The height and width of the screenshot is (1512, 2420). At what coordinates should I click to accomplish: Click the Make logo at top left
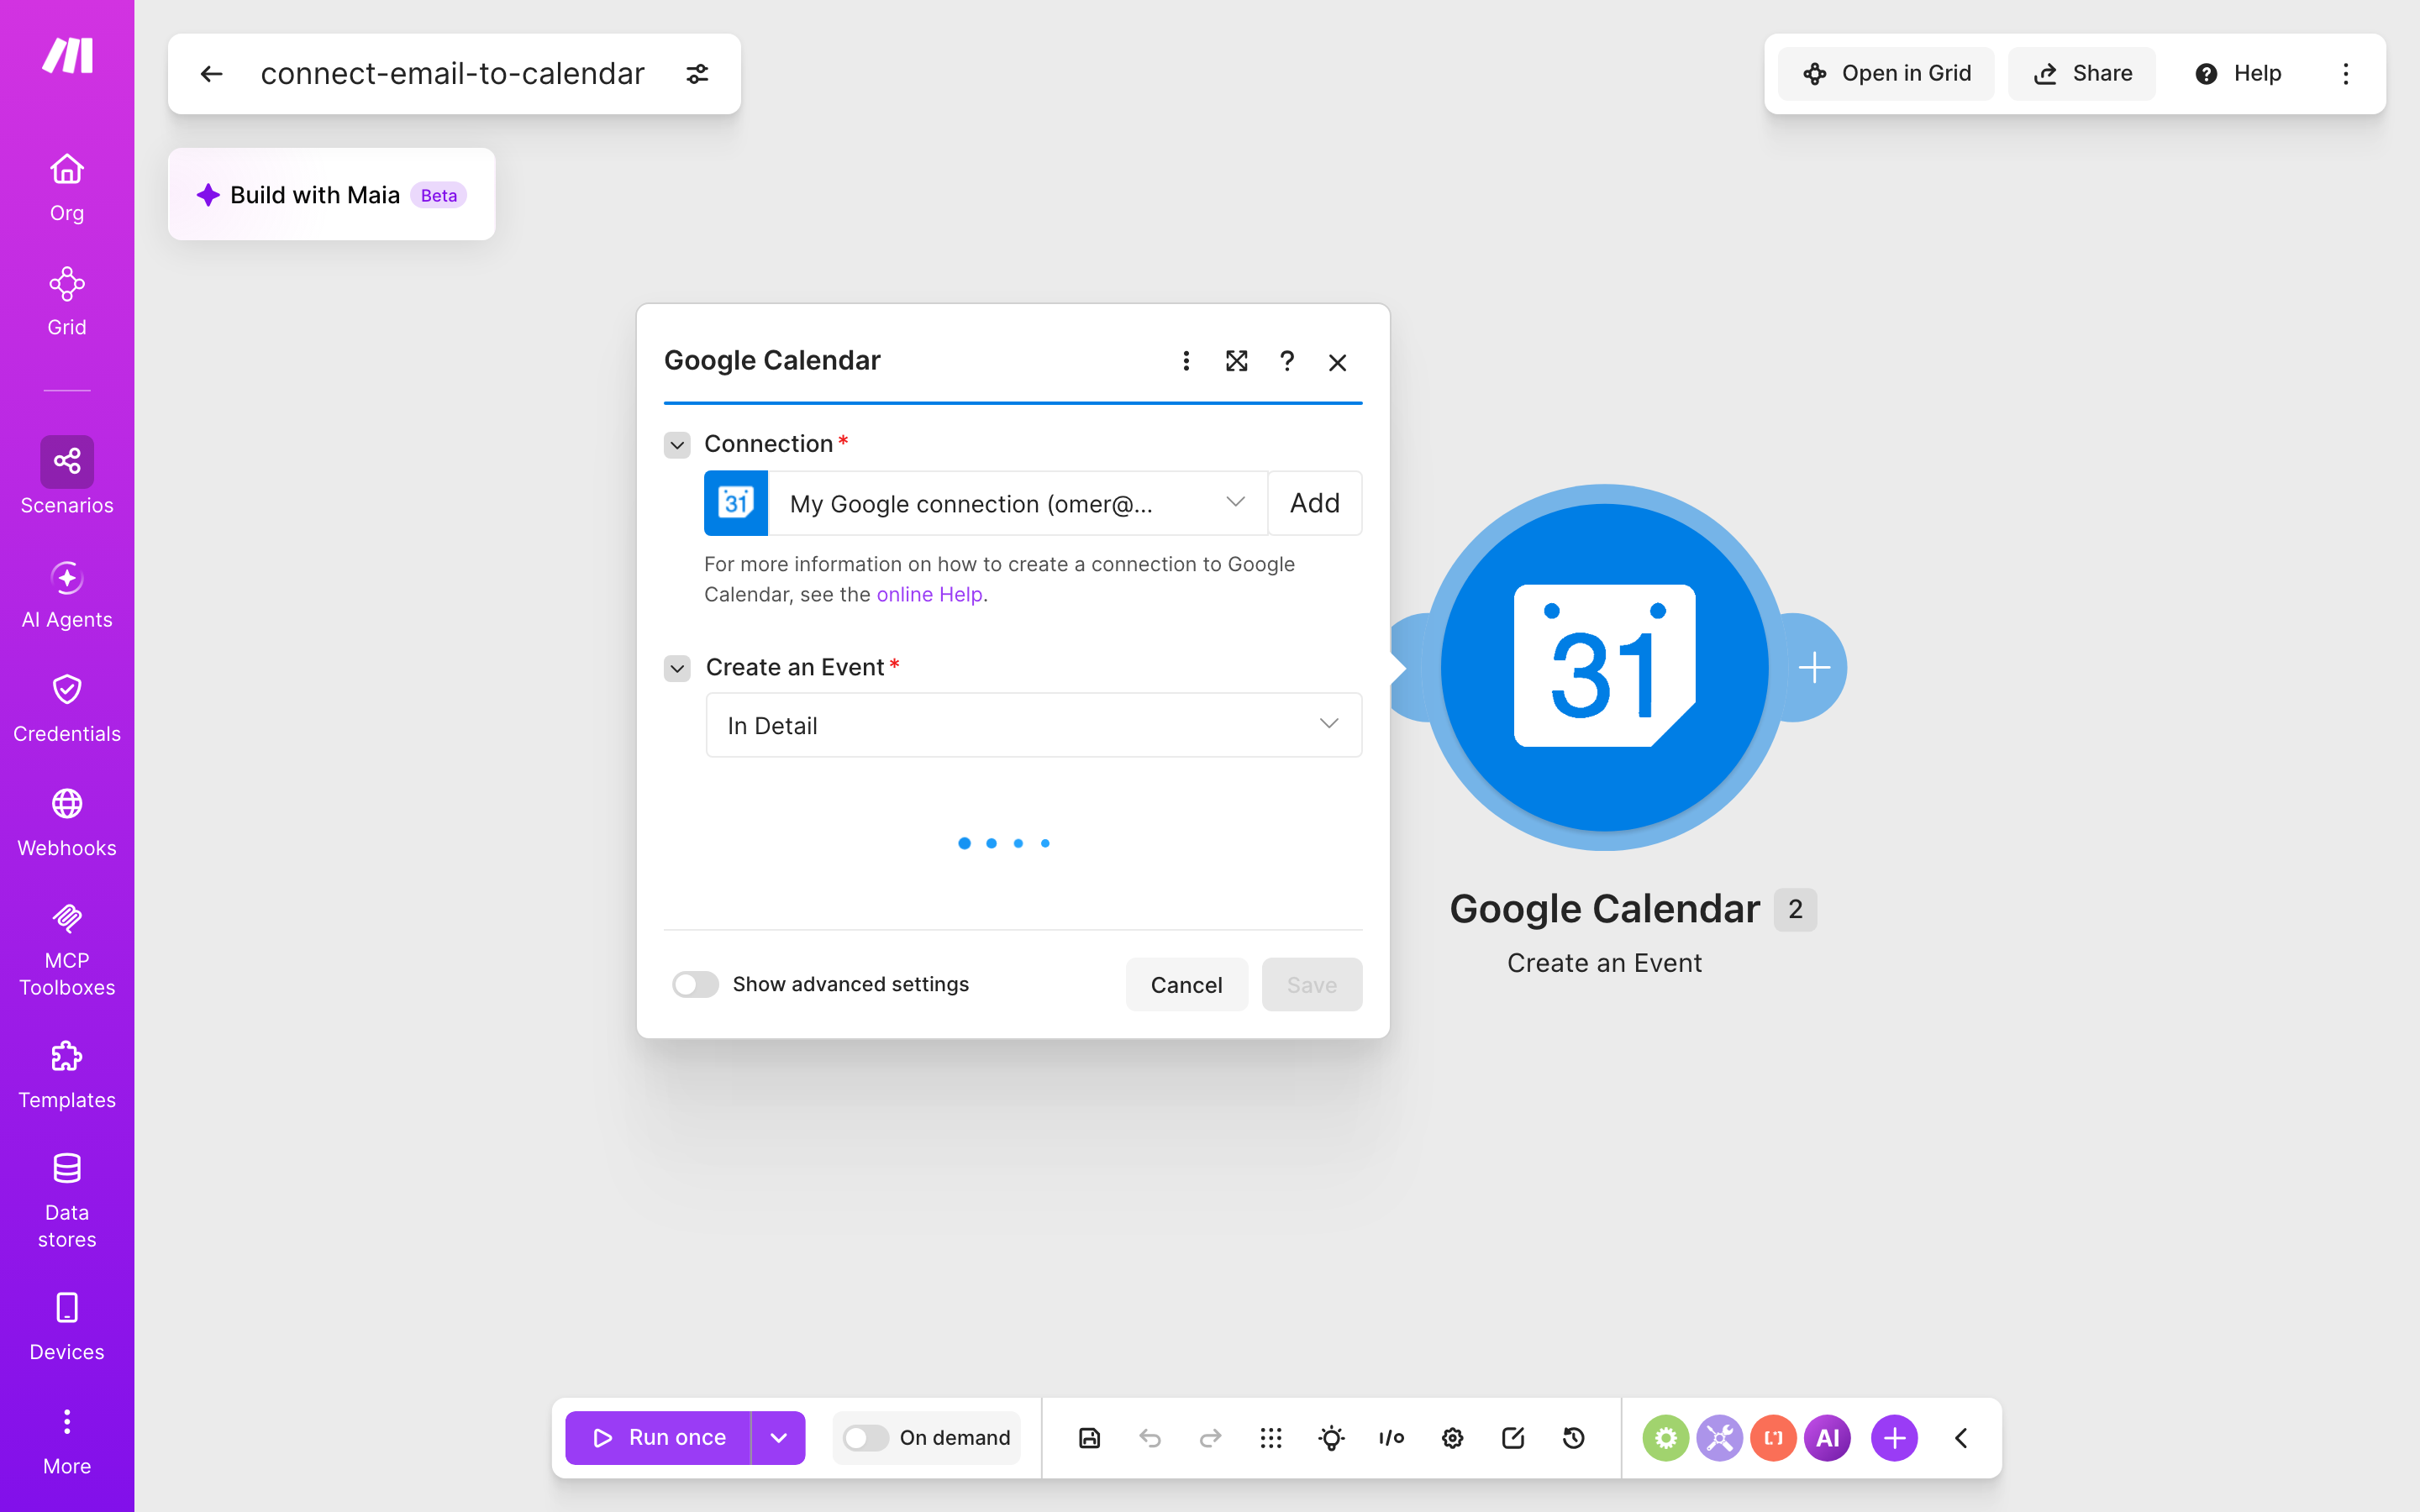pos(67,56)
